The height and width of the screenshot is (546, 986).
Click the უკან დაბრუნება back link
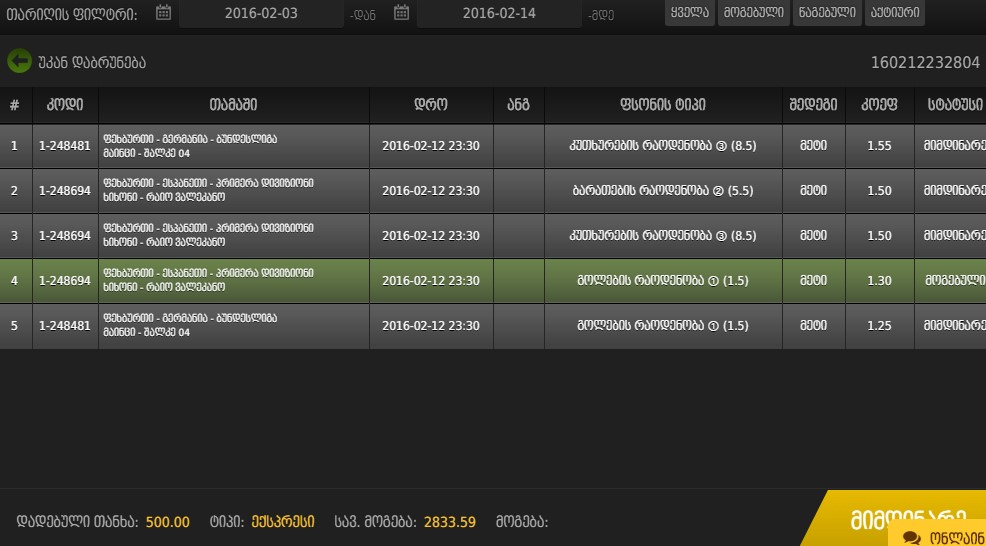point(92,62)
